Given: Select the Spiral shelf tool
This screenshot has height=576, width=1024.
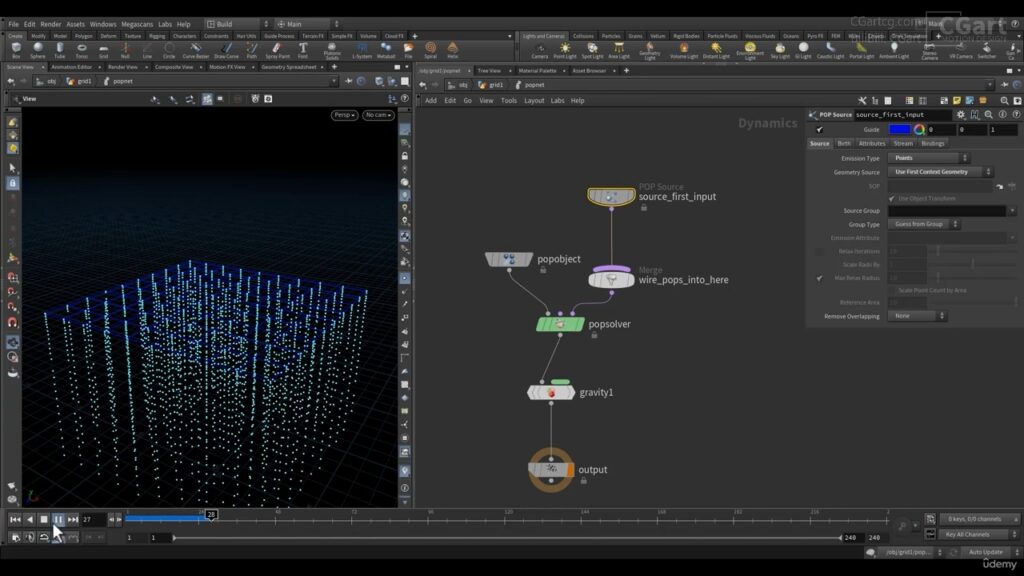Looking at the screenshot, I should (430, 50).
